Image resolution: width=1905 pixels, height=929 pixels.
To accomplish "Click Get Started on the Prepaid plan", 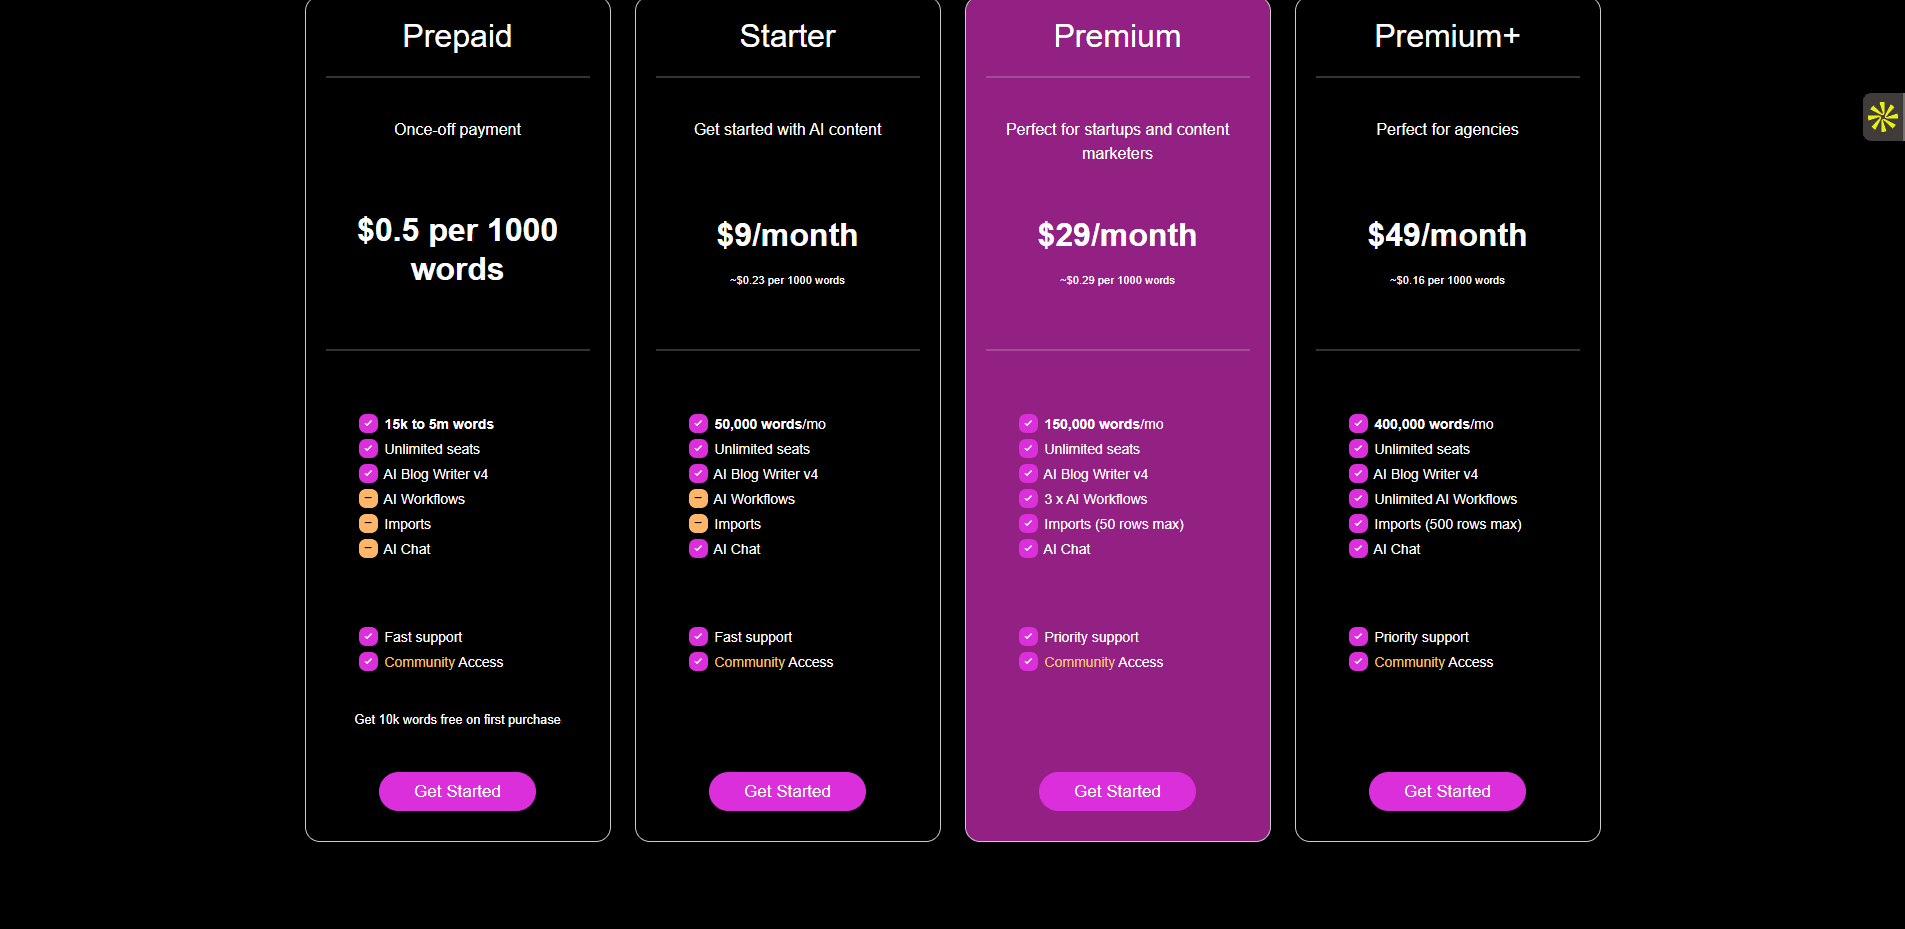I will (x=457, y=791).
